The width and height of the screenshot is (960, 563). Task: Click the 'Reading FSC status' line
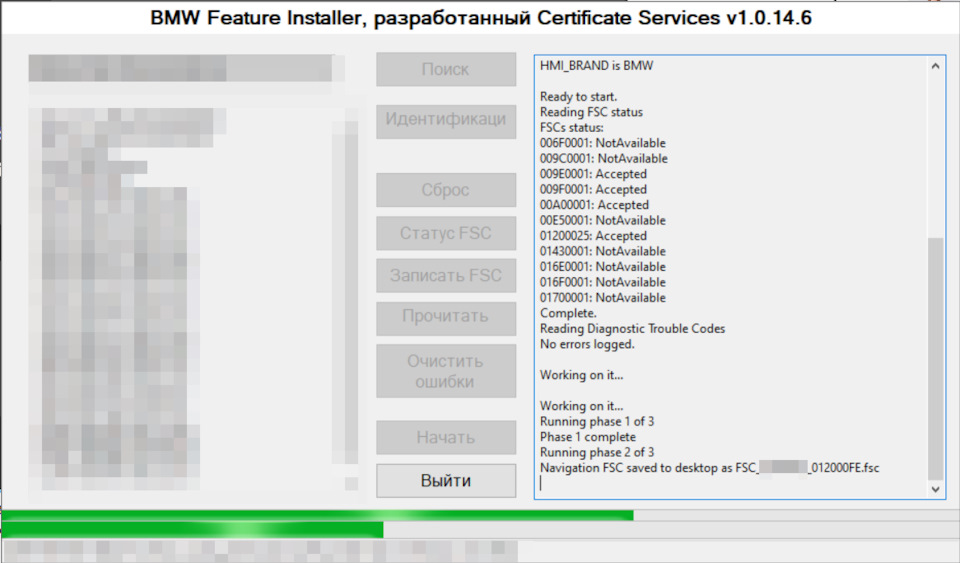591,112
